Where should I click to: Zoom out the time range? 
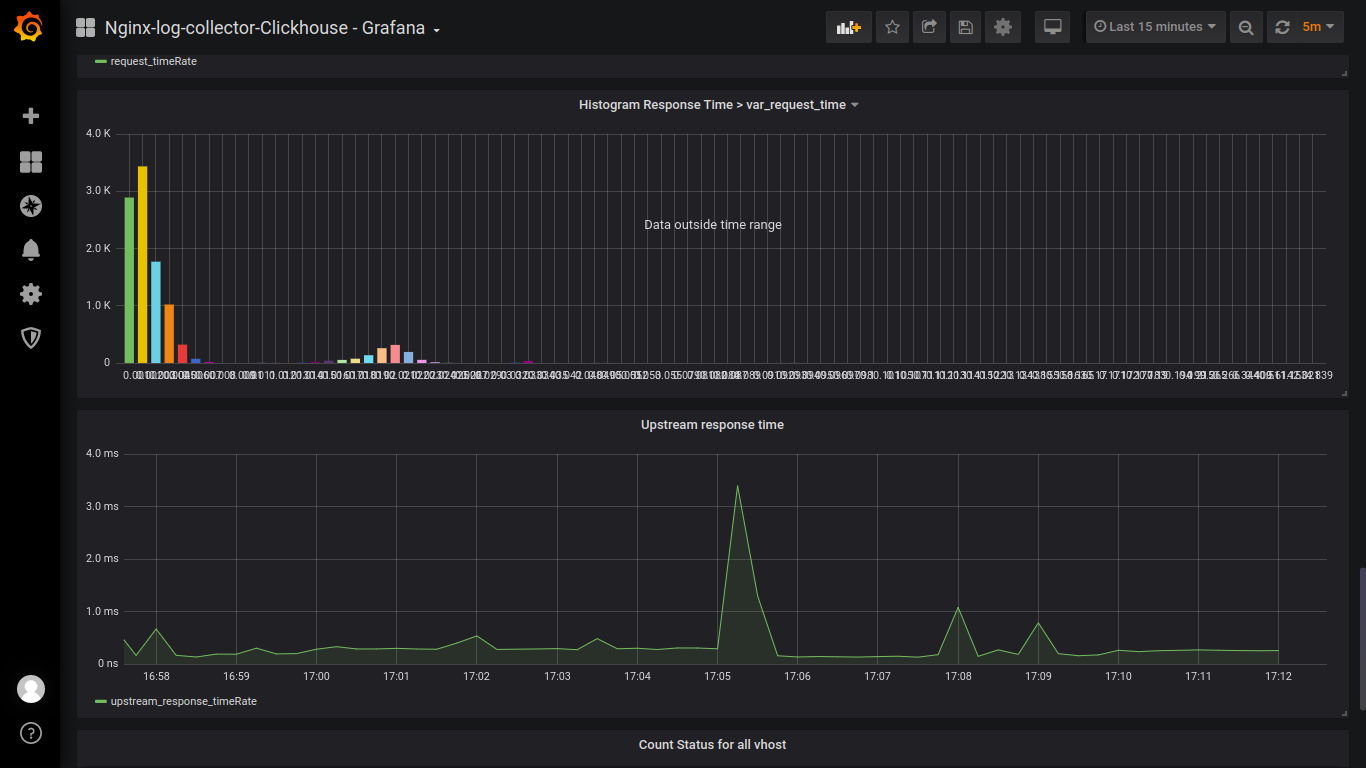(1246, 27)
